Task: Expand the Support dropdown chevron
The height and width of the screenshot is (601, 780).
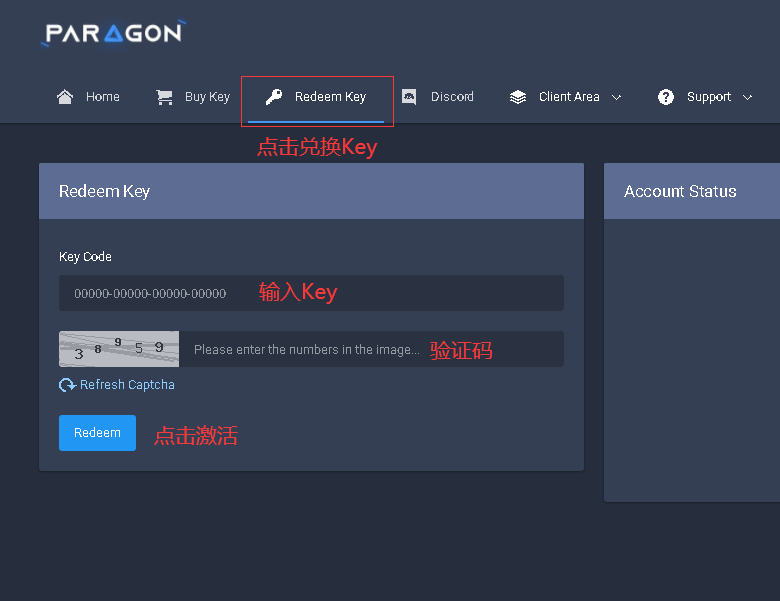Action: pyautogui.click(x=747, y=98)
